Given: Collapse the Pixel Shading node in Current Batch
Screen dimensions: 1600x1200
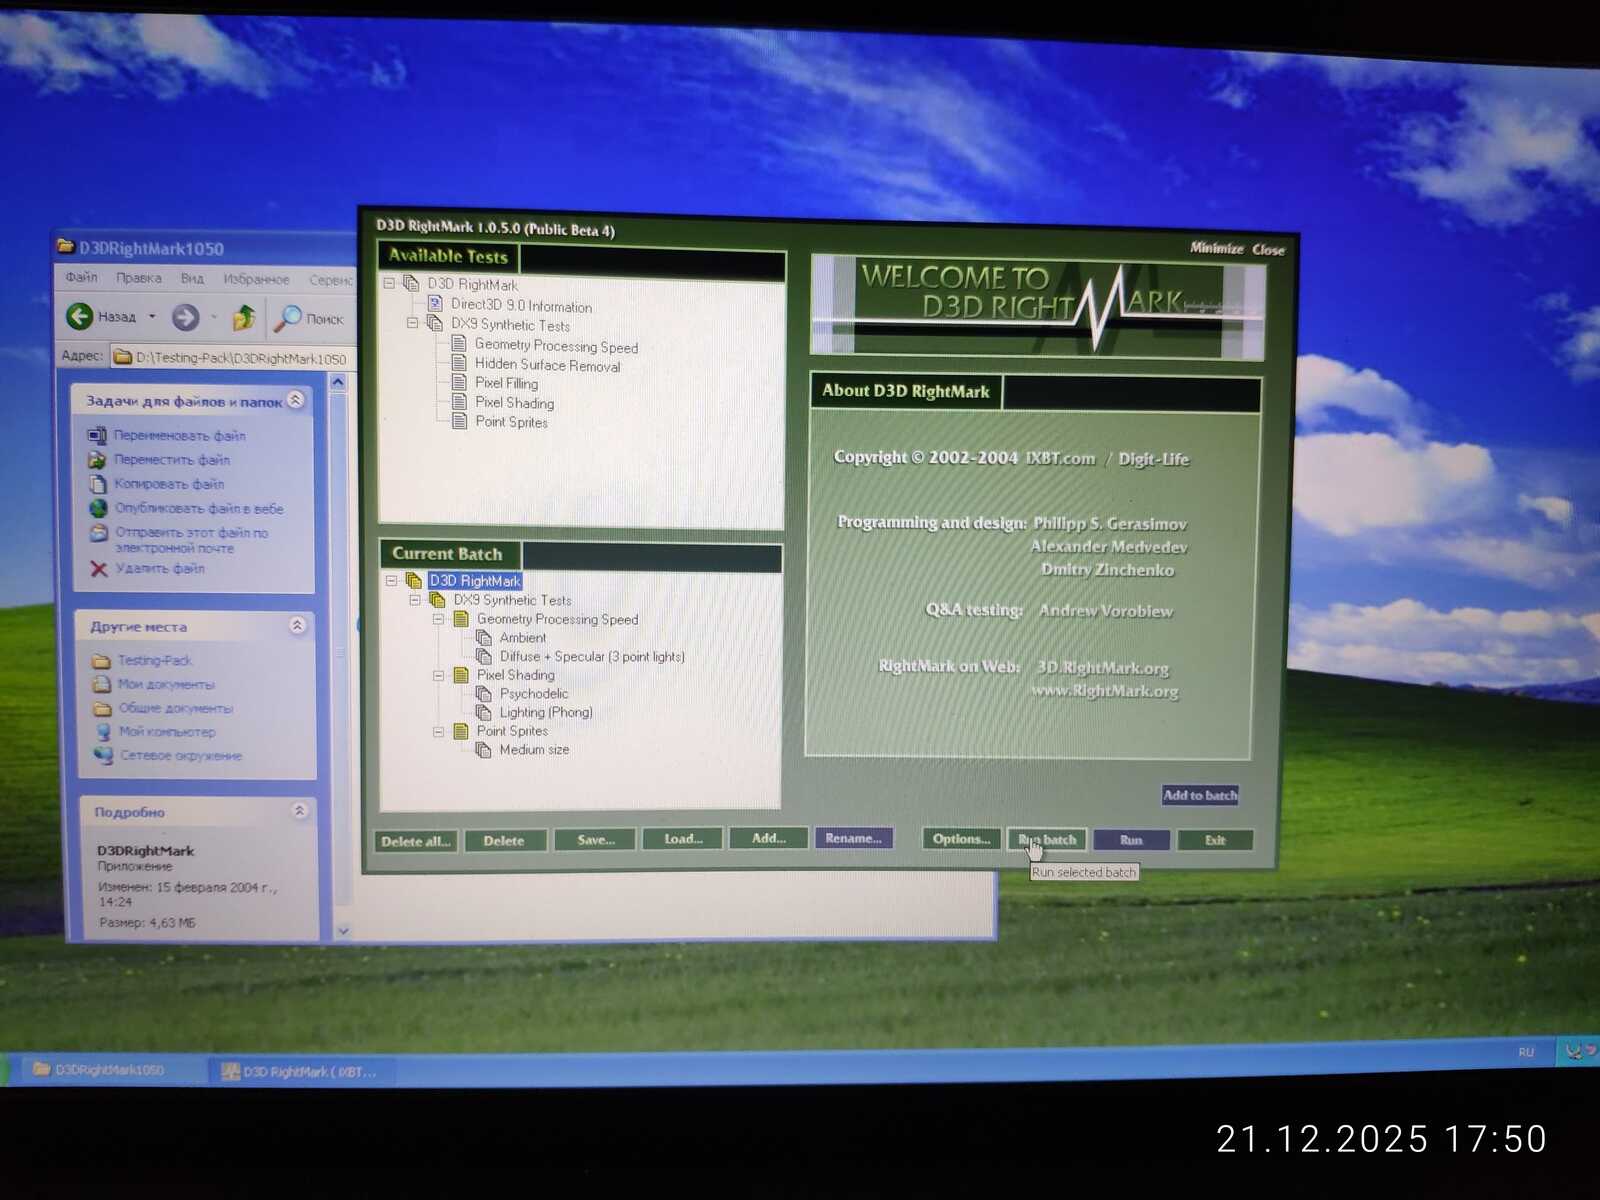Looking at the screenshot, I should 438,675.
